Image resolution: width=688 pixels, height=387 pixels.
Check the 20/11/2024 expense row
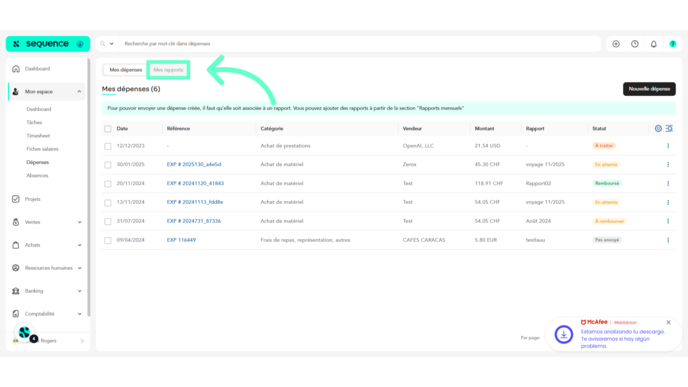[108, 184]
